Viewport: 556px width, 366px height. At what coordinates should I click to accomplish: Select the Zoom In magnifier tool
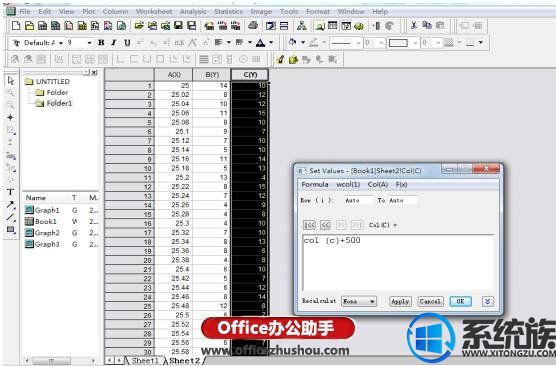[x=10, y=93]
